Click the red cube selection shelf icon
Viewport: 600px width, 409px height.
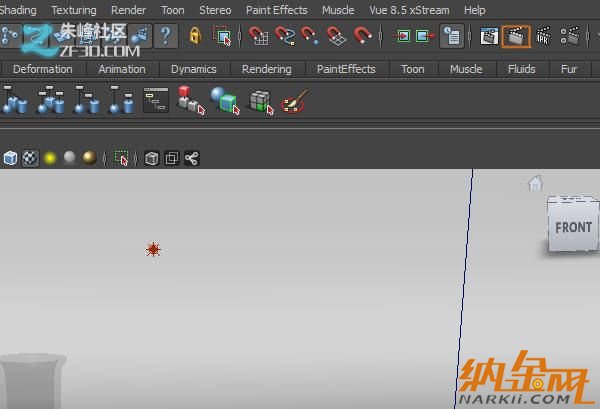pyautogui.click(x=190, y=99)
